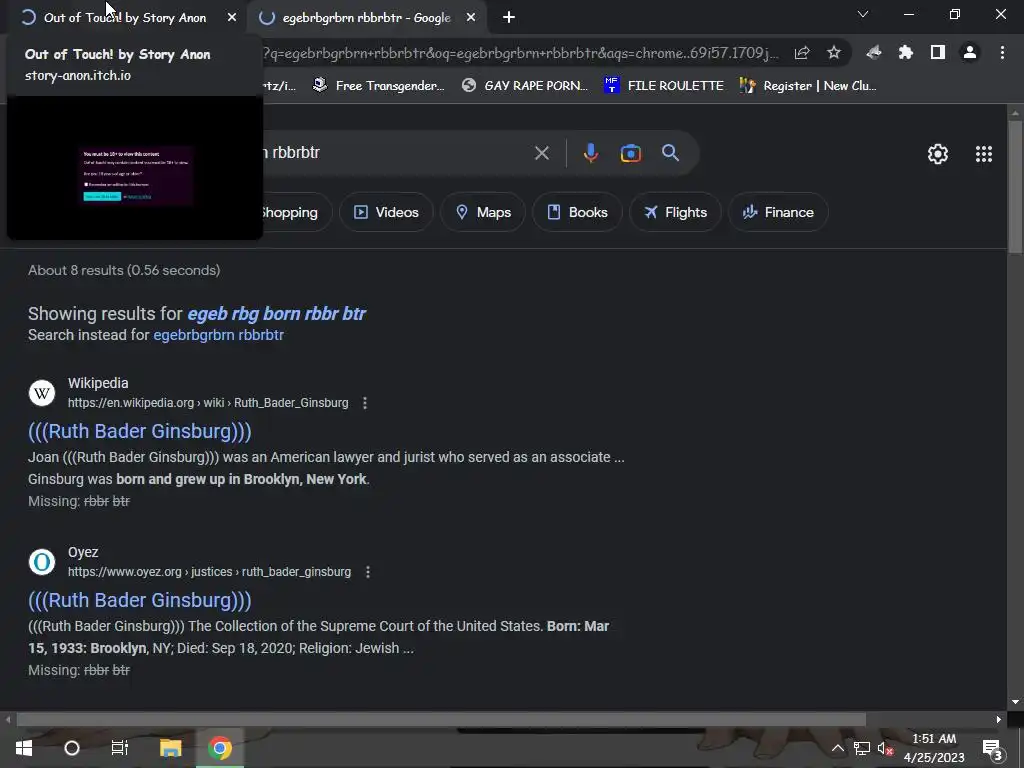Filter results by Flights
Screen dimensions: 1024x768
point(675,212)
